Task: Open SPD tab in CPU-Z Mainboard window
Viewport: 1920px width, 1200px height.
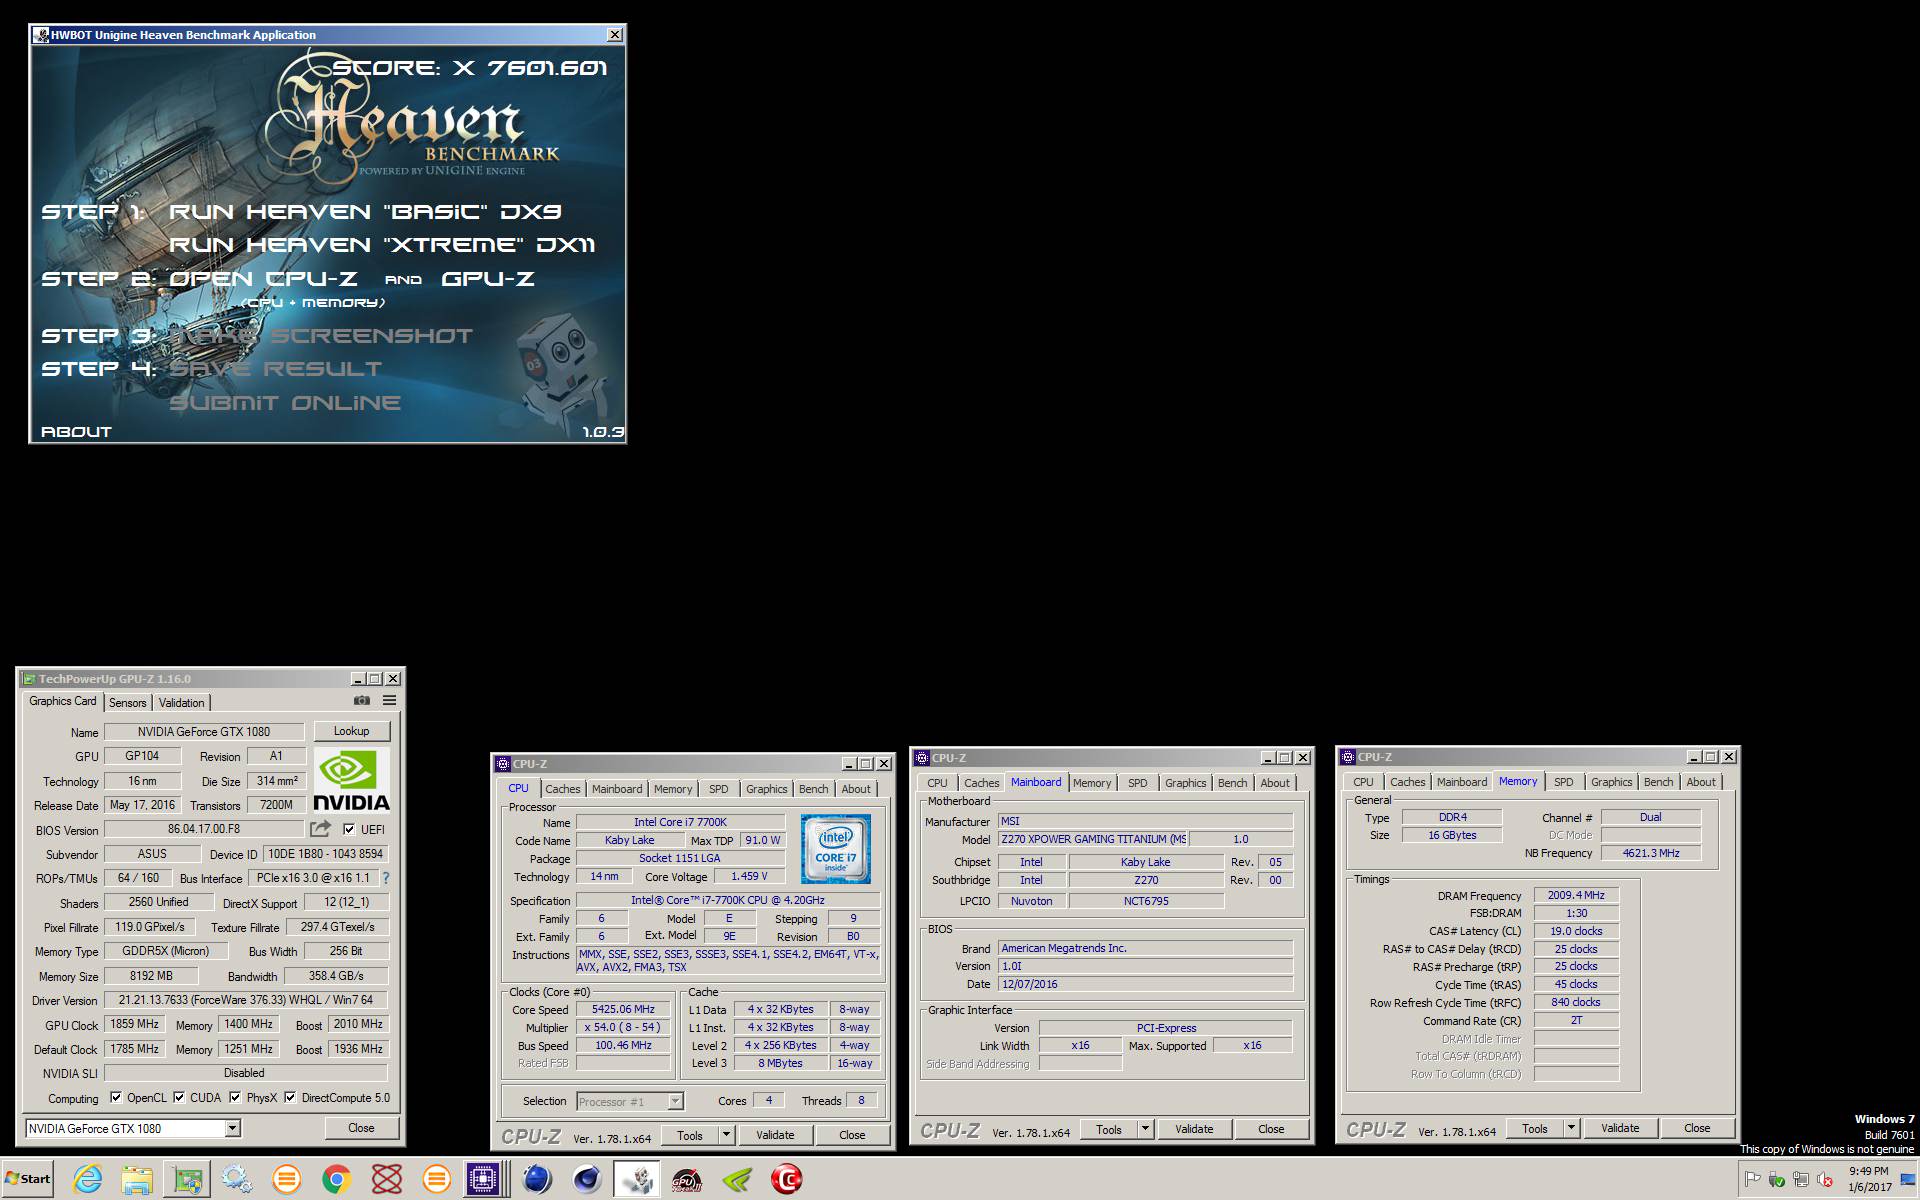Action: point(1137,783)
